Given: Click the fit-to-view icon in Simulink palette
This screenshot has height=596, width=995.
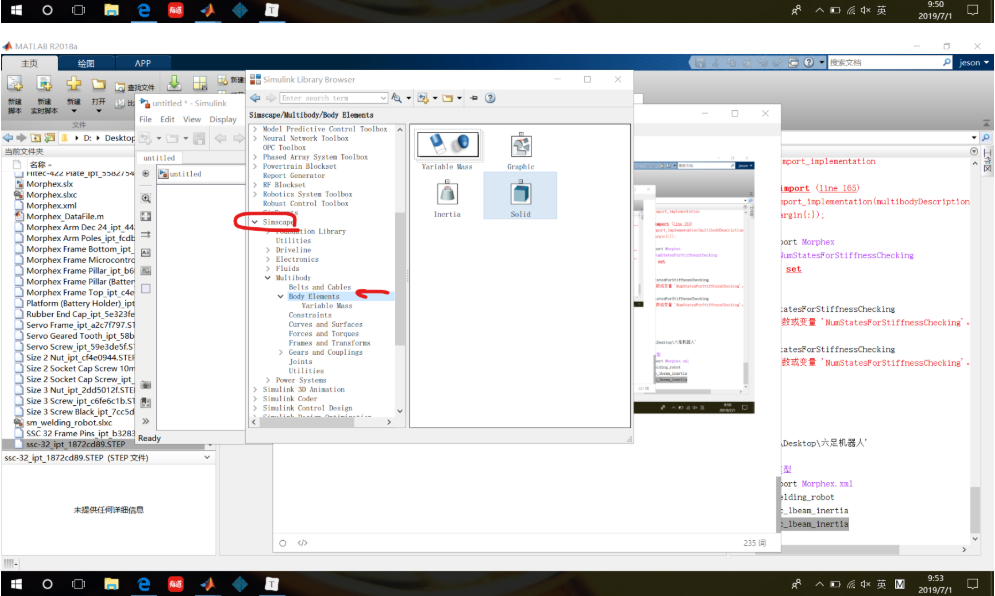Looking at the screenshot, I should pos(146,216).
